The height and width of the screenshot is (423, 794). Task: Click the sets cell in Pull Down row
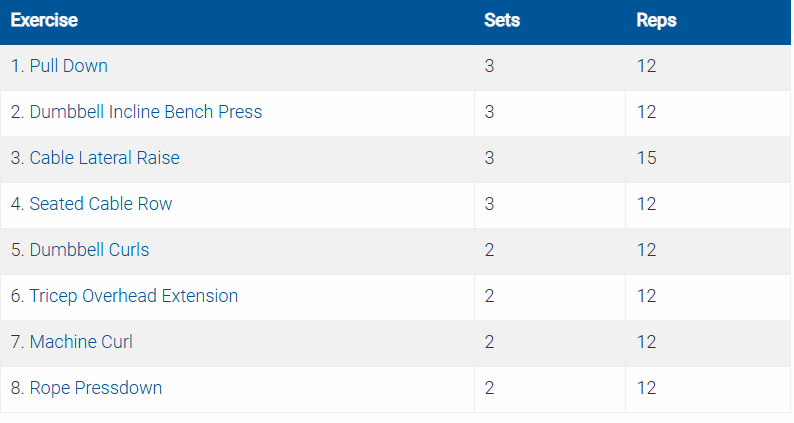tap(489, 66)
